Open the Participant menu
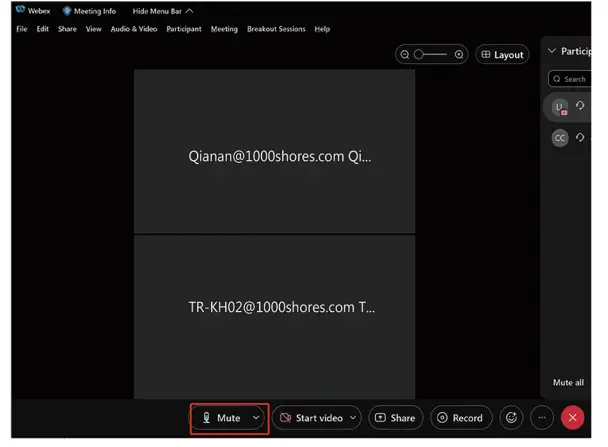Screen dimensions: 608x447 click(x=184, y=29)
